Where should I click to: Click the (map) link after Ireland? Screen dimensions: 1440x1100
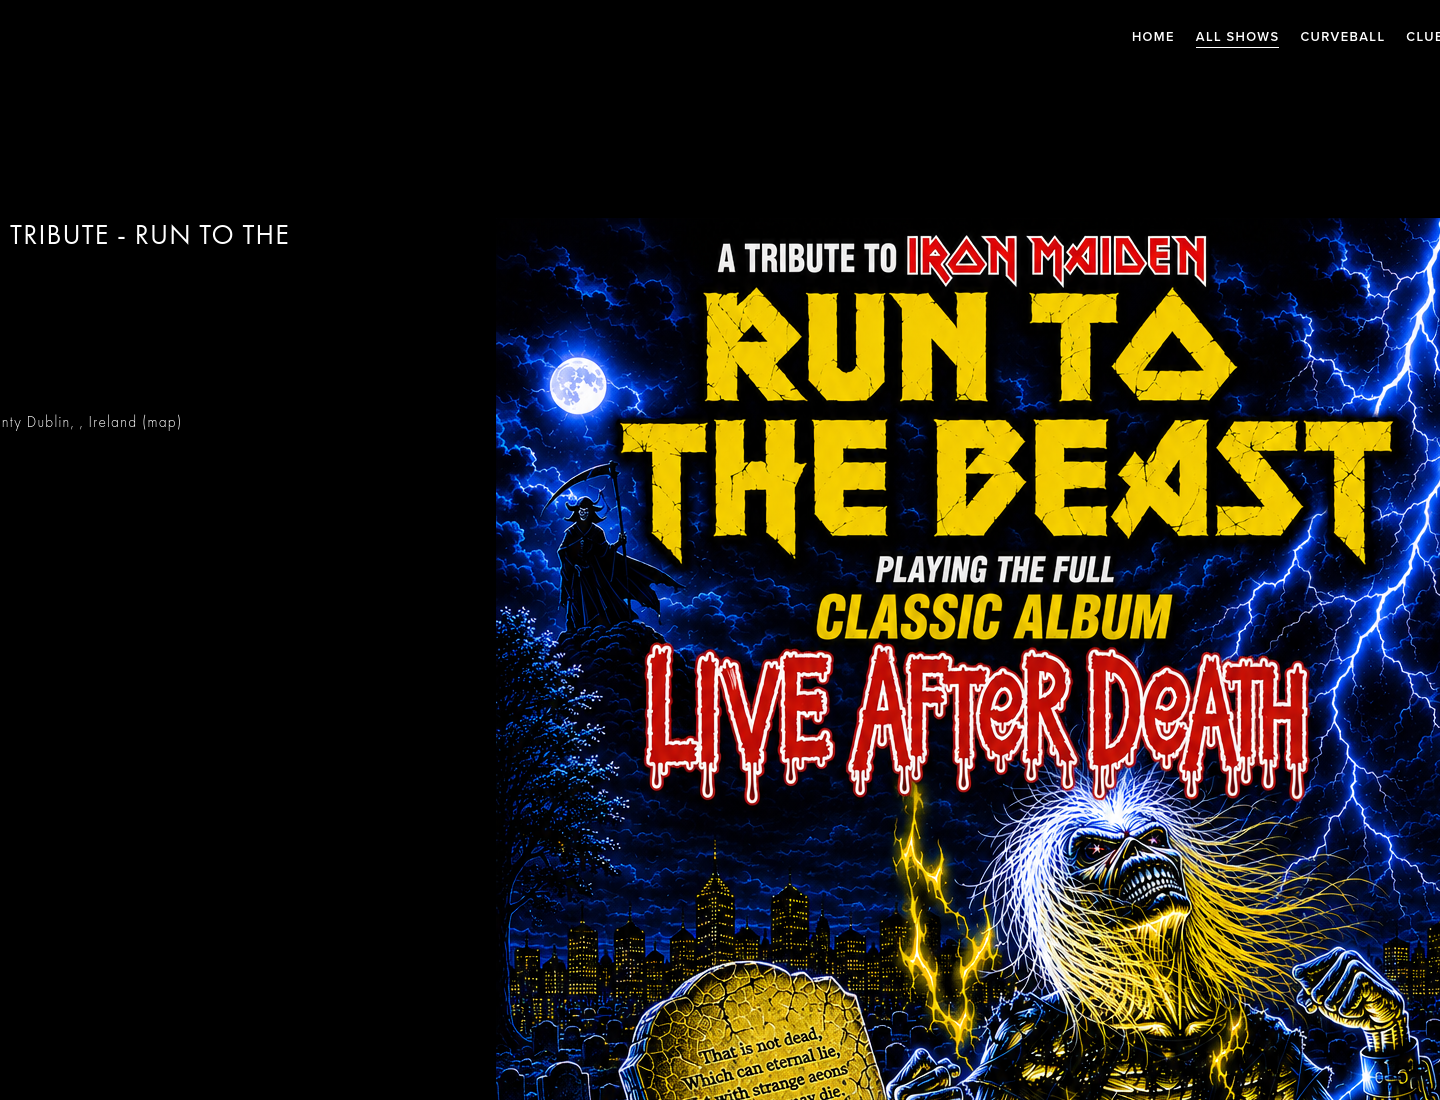click(x=162, y=422)
